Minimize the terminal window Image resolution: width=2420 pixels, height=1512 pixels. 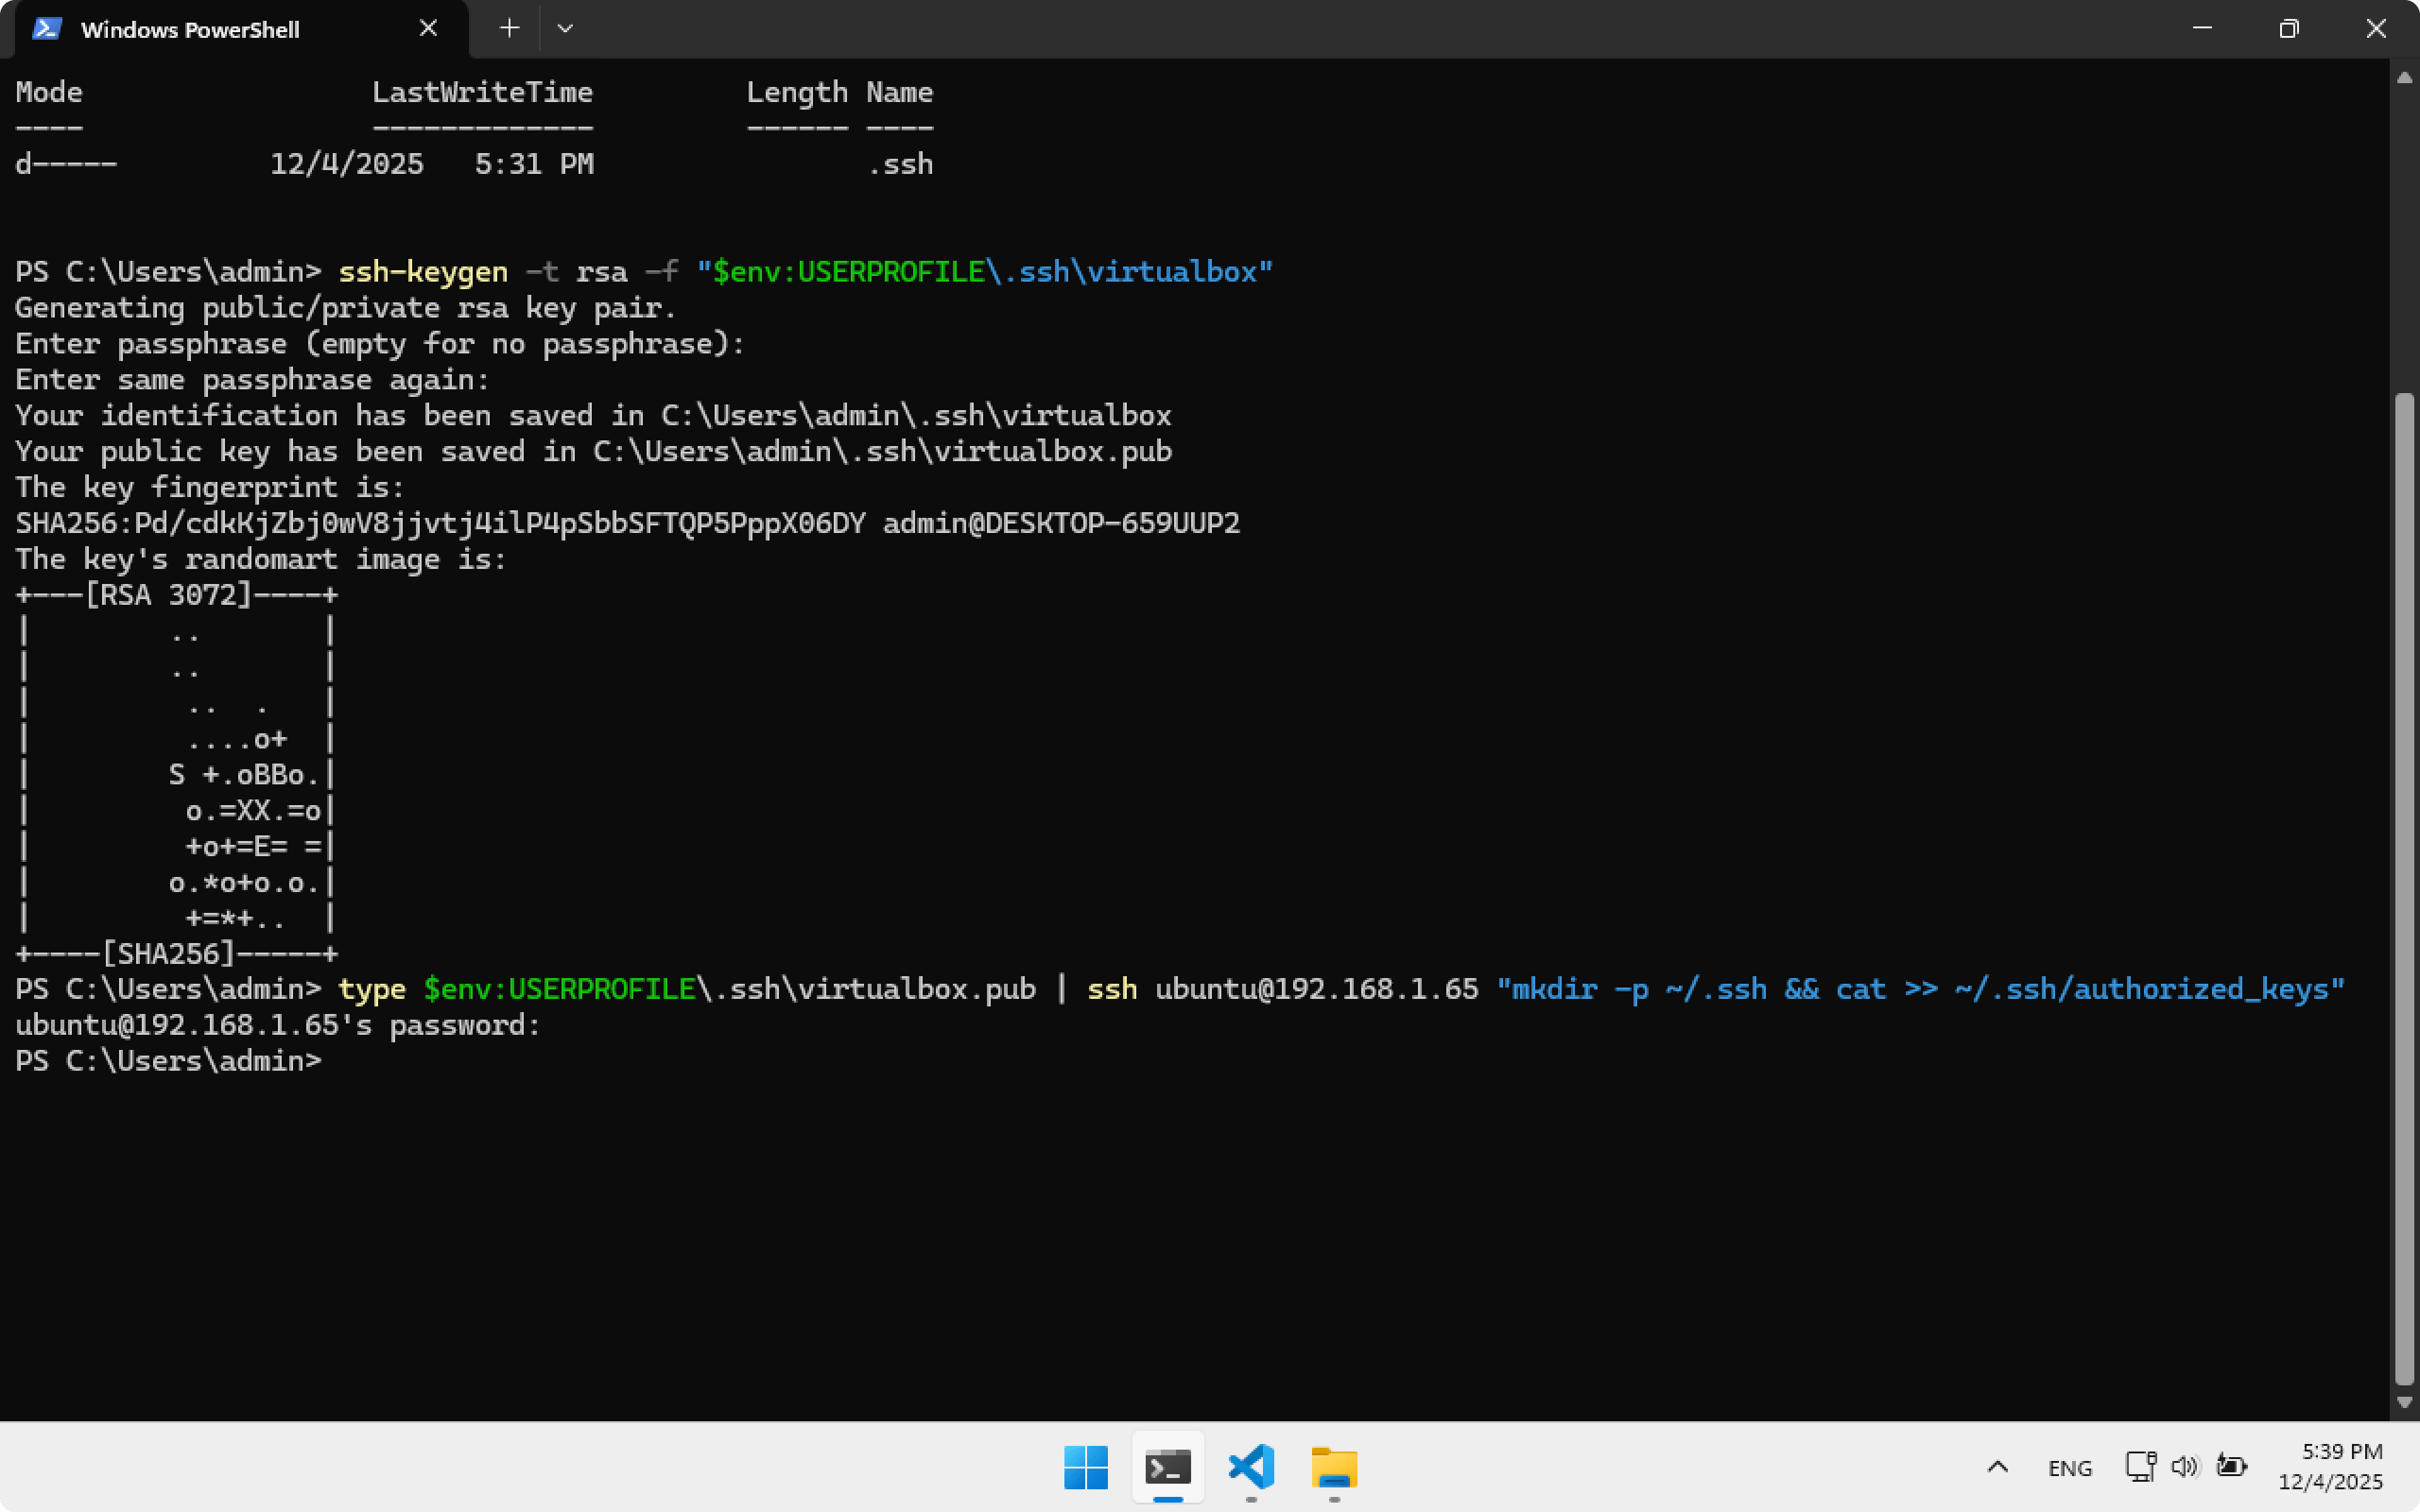point(2202,29)
